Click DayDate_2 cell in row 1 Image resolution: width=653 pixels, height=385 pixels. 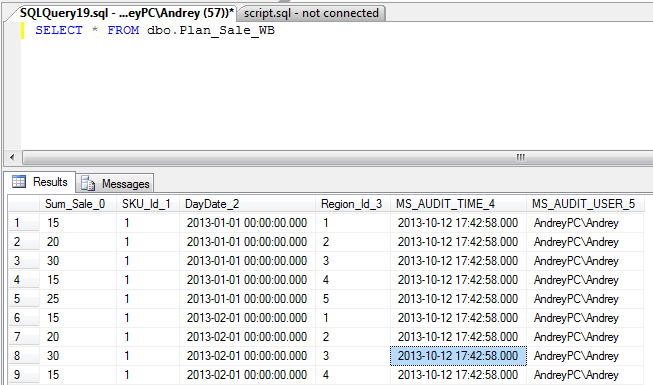[247, 223]
